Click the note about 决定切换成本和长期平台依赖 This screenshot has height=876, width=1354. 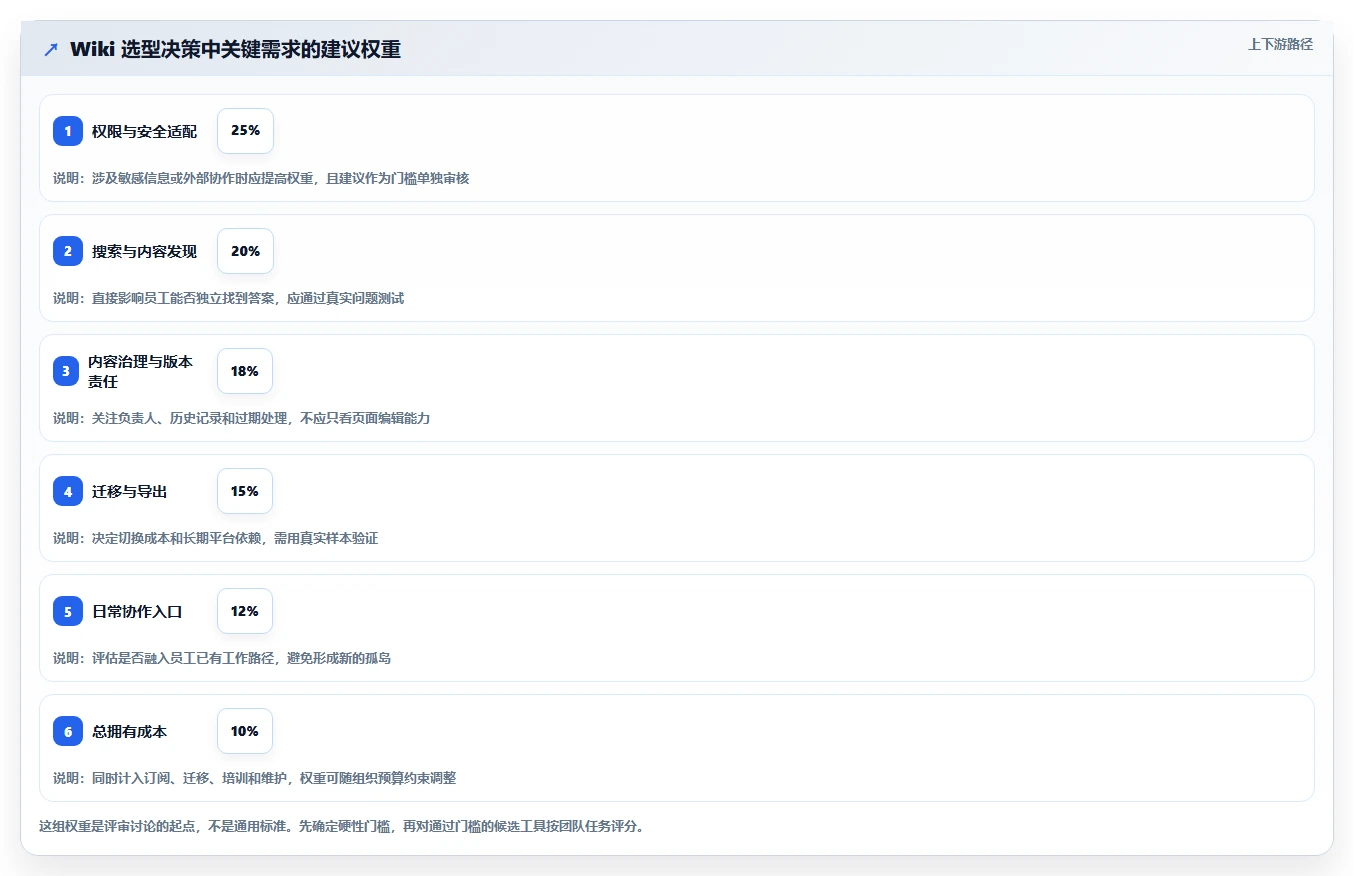click(x=215, y=538)
